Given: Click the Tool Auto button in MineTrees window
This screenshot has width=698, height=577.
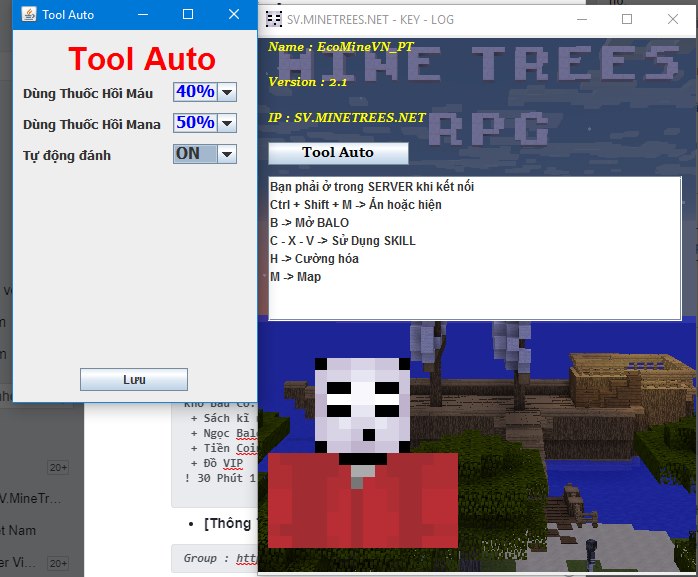Looking at the screenshot, I should 338,153.
